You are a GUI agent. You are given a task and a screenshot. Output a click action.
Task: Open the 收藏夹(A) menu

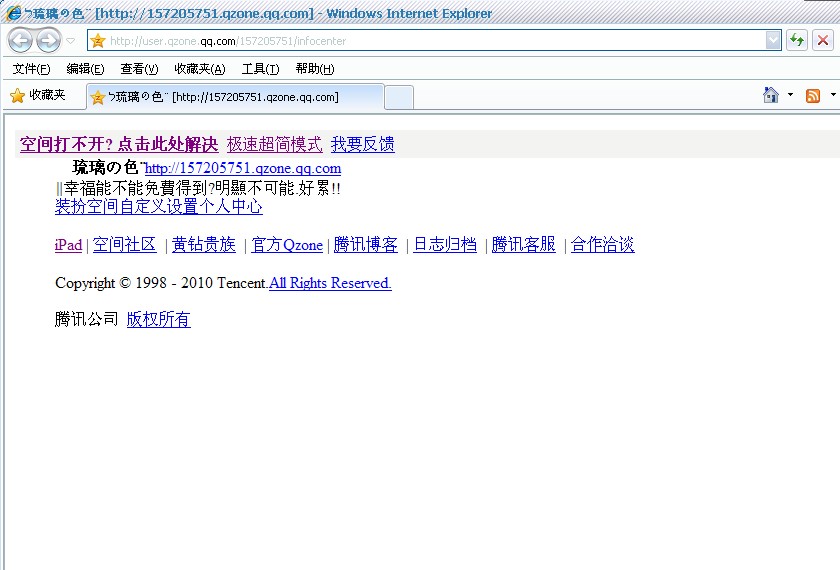200,69
